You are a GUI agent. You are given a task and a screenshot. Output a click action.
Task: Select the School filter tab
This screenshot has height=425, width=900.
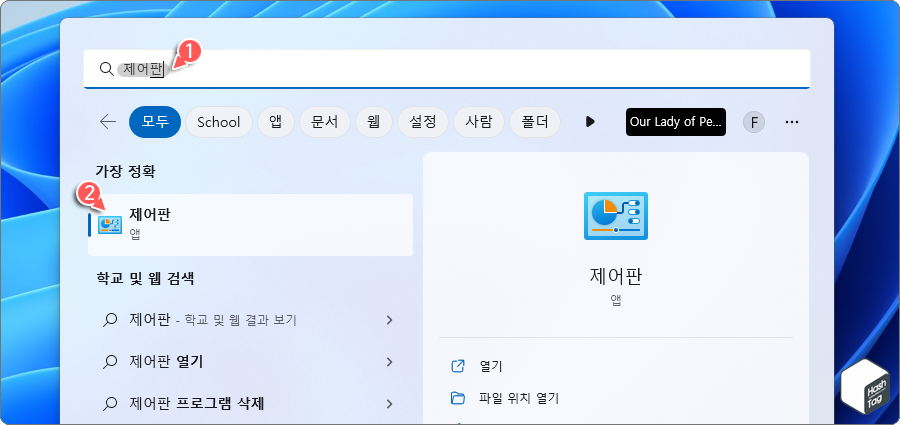[x=219, y=122]
